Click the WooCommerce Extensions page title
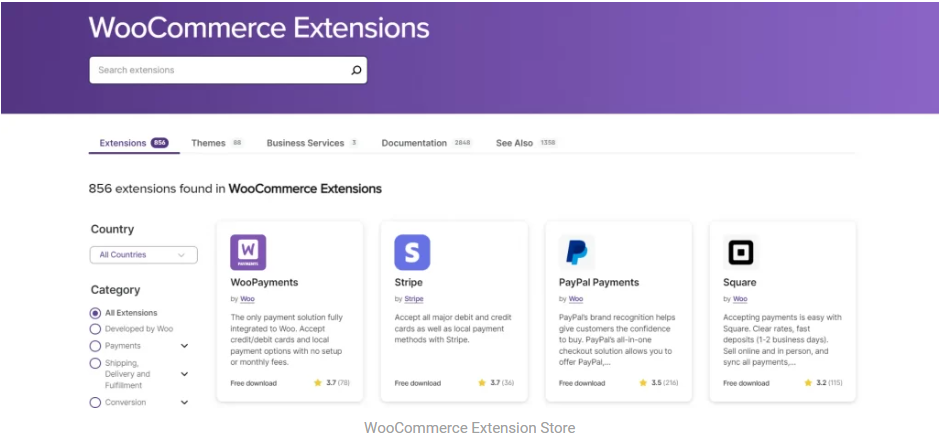 (x=259, y=28)
